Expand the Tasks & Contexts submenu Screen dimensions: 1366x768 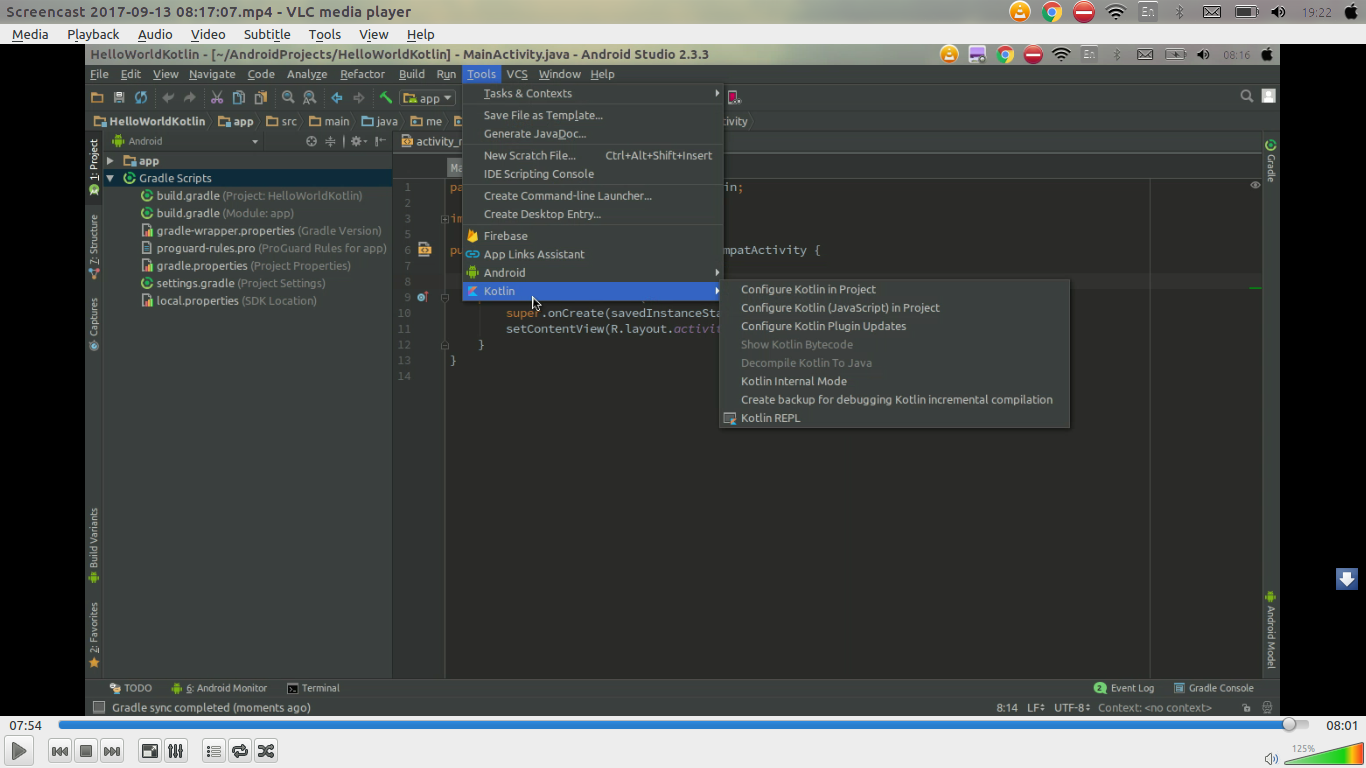tap(593, 94)
